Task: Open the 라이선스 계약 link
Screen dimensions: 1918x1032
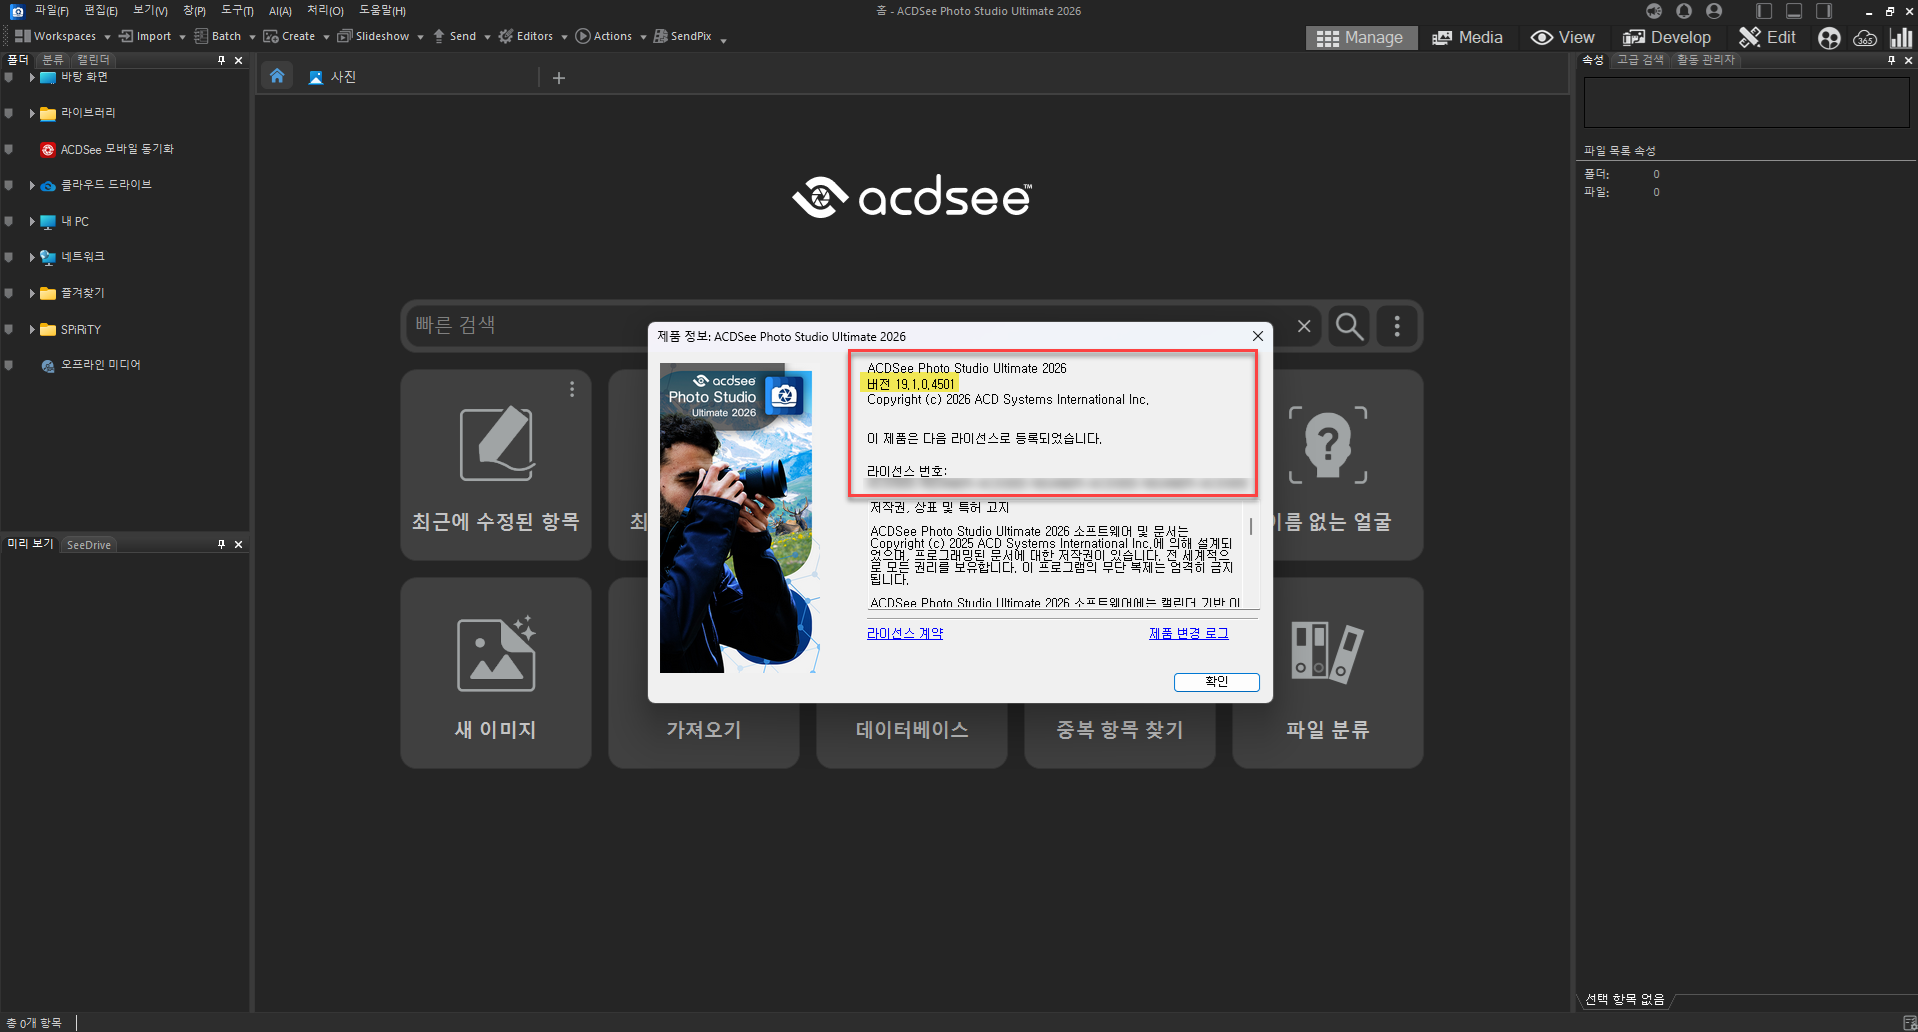Action: pyautogui.click(x=905, y=633)
